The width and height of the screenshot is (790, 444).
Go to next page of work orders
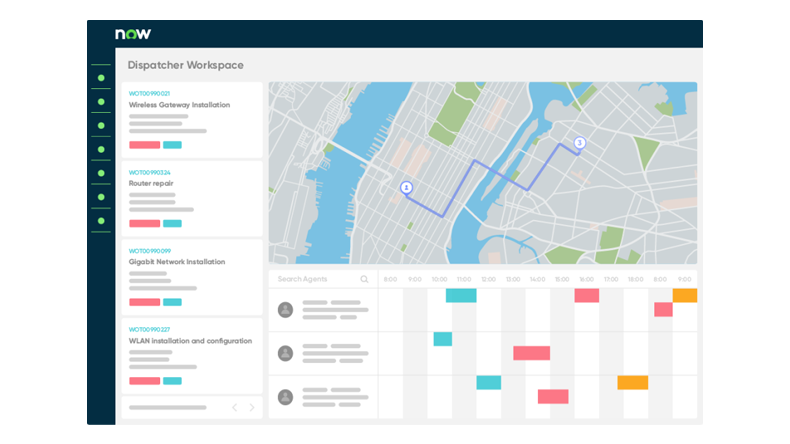pos(251,407)
